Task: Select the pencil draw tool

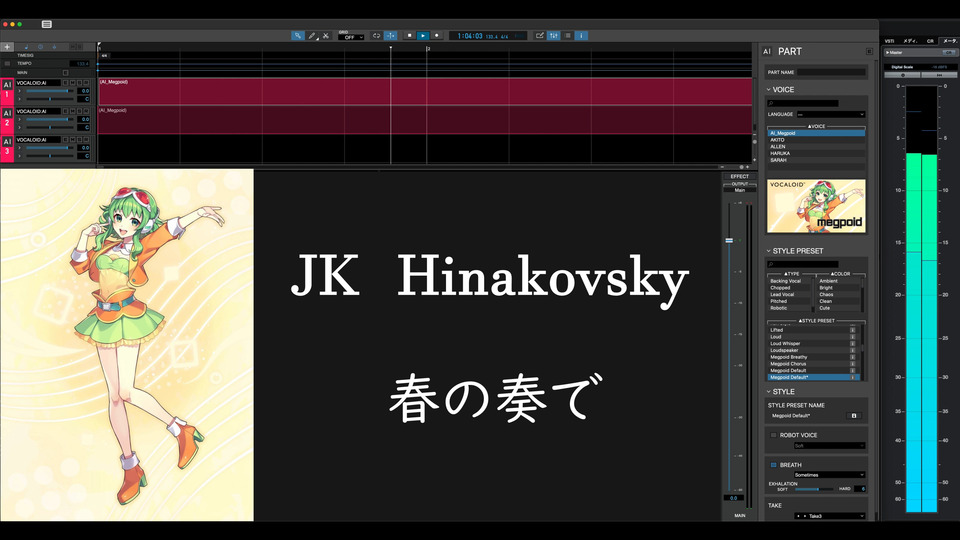Action: coord(312,36)
